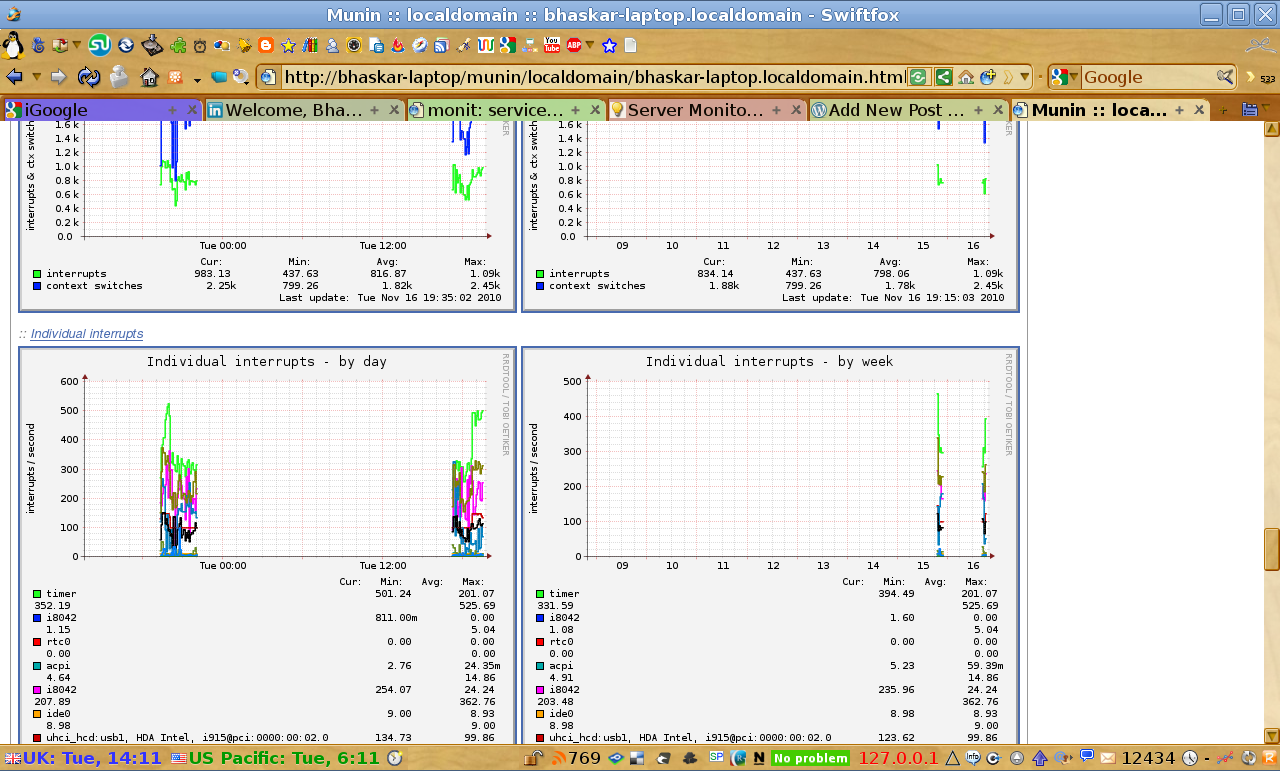Viewport: 1280px width, 771px height.
Task: Click the RSS feed bookmark icon
Action: pyautogui.click(x=440, y=45)
